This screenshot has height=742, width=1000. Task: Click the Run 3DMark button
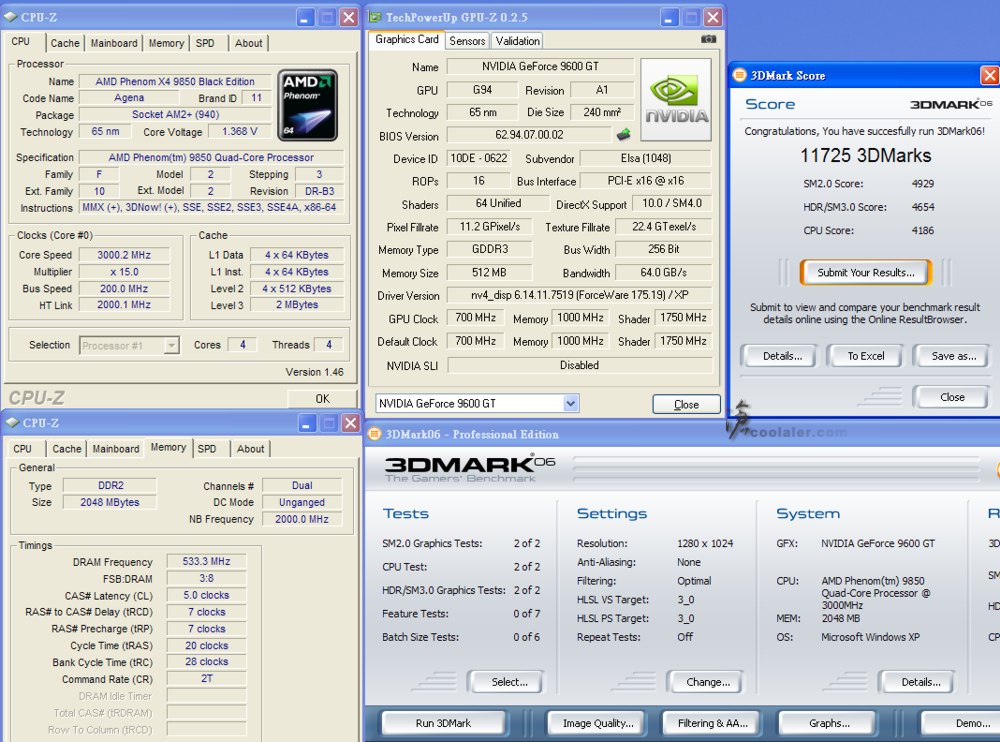pyautogui.click(x=443, y=723)
